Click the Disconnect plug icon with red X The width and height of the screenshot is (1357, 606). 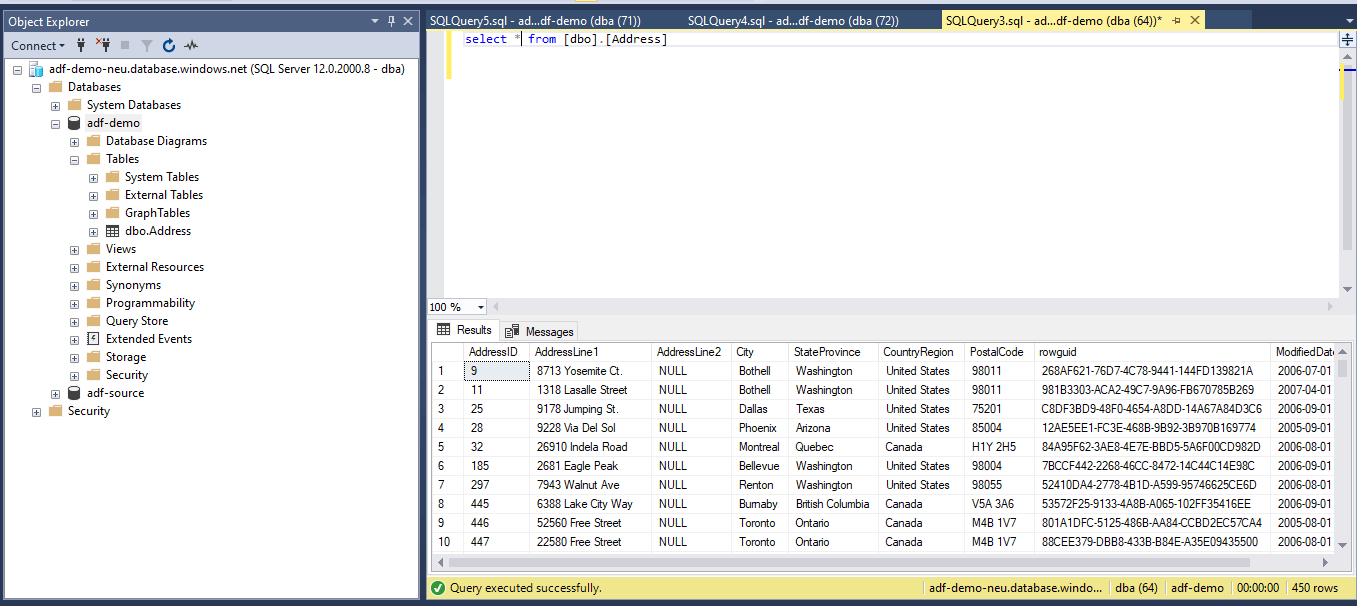[x=103, y=45]
